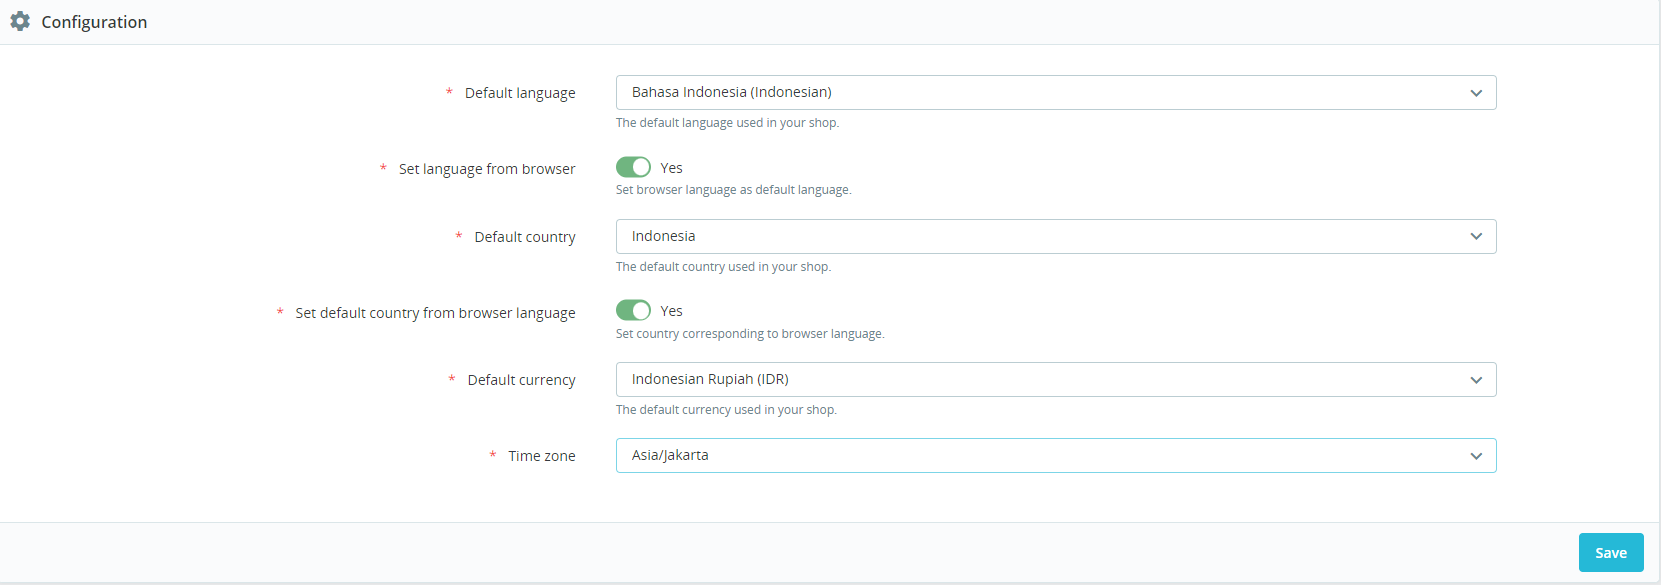Click the Configuration gear icon

pyautogui.click(x=20, y=21)
